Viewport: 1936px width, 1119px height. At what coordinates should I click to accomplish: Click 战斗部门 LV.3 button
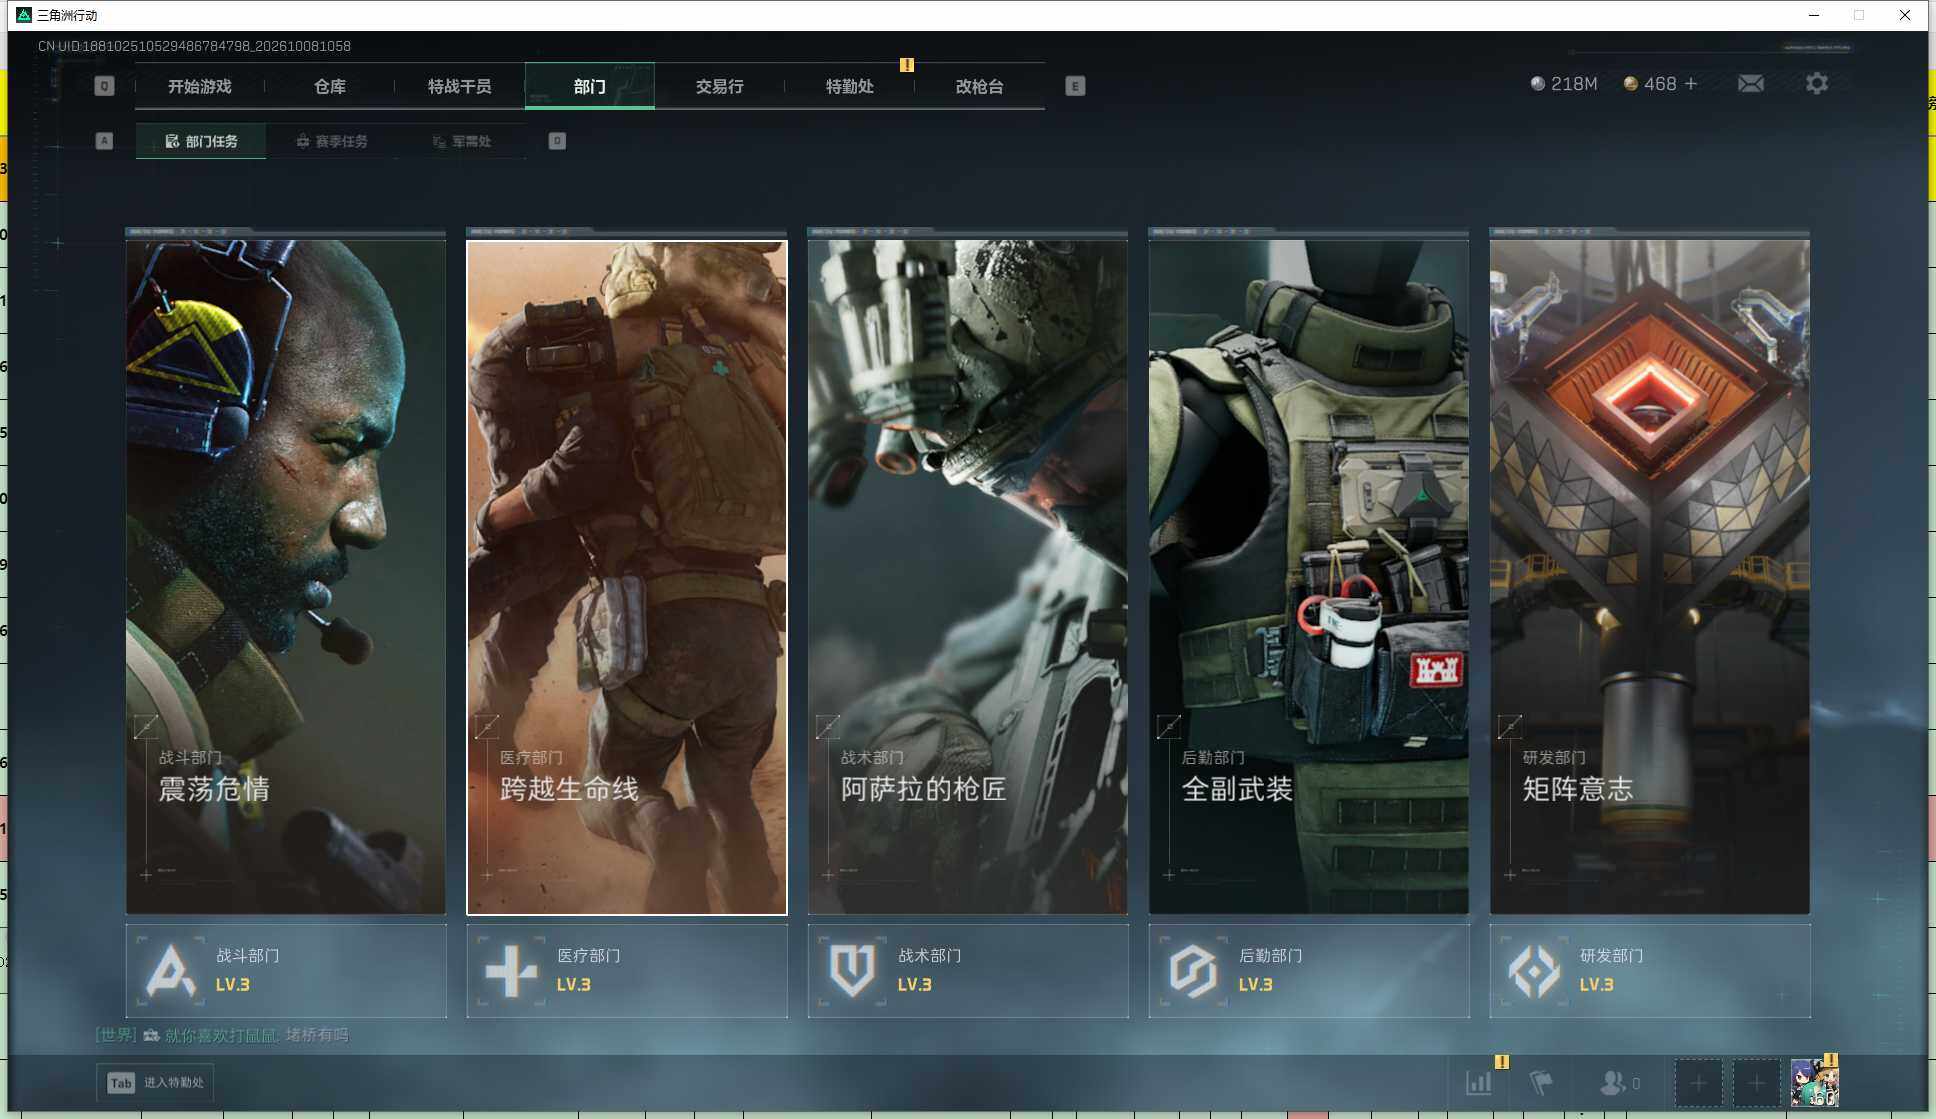tap(286, 971)
